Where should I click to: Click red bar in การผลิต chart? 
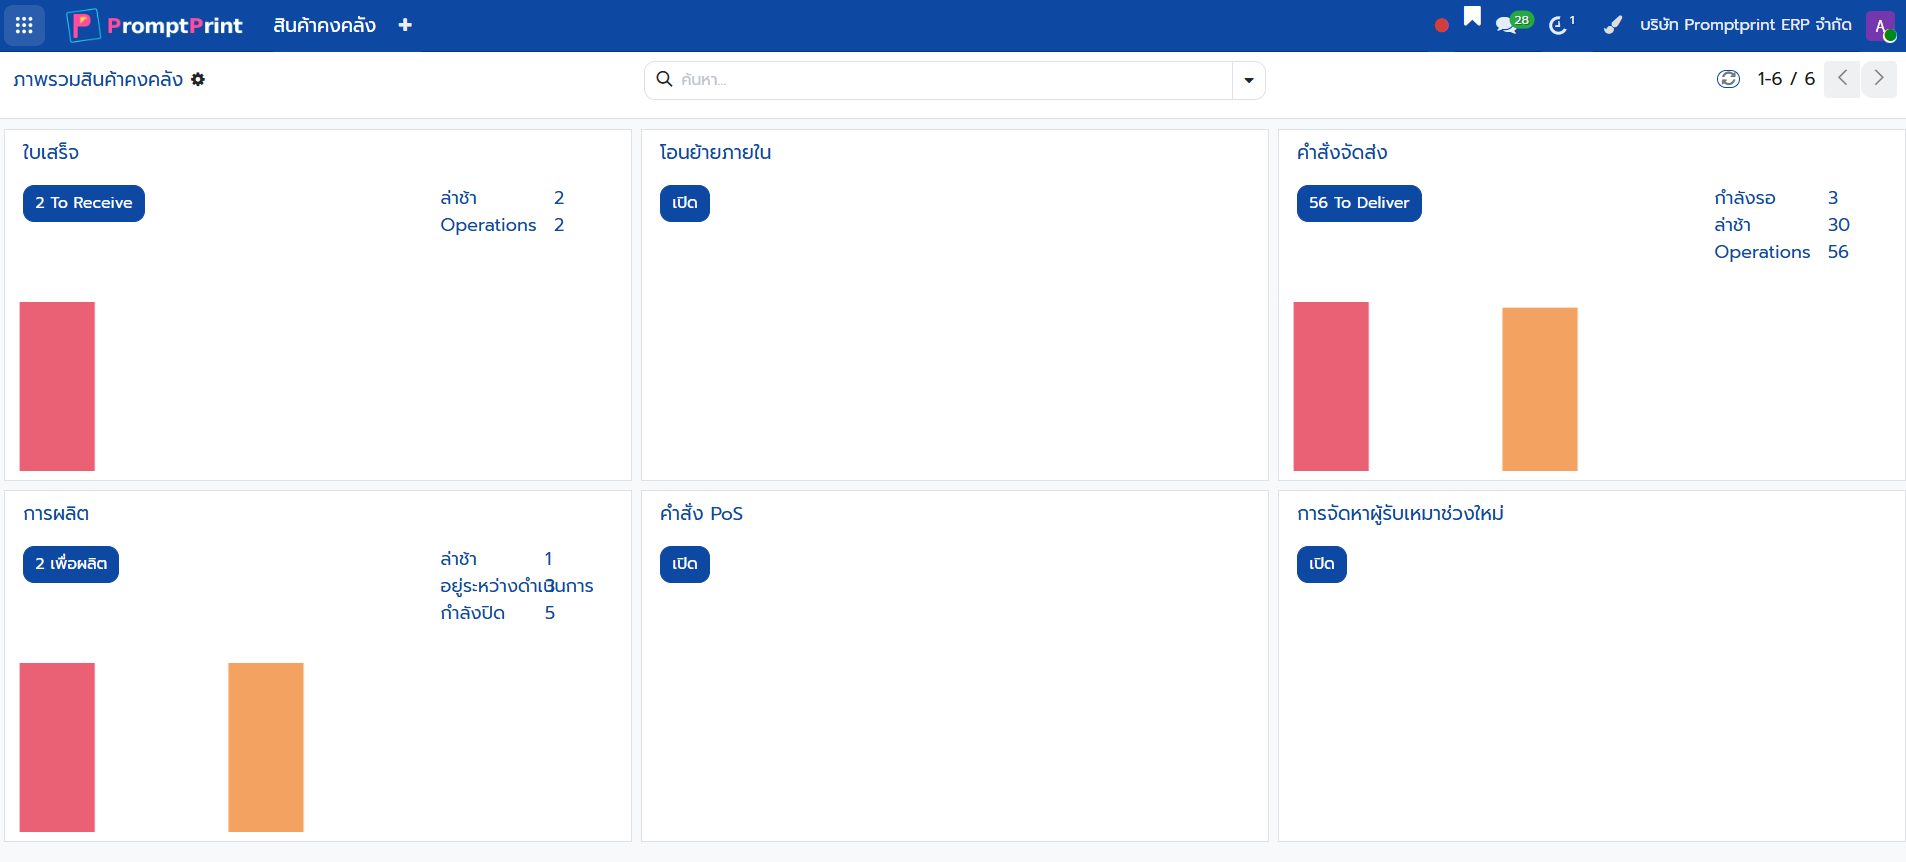tap(57, 747)
